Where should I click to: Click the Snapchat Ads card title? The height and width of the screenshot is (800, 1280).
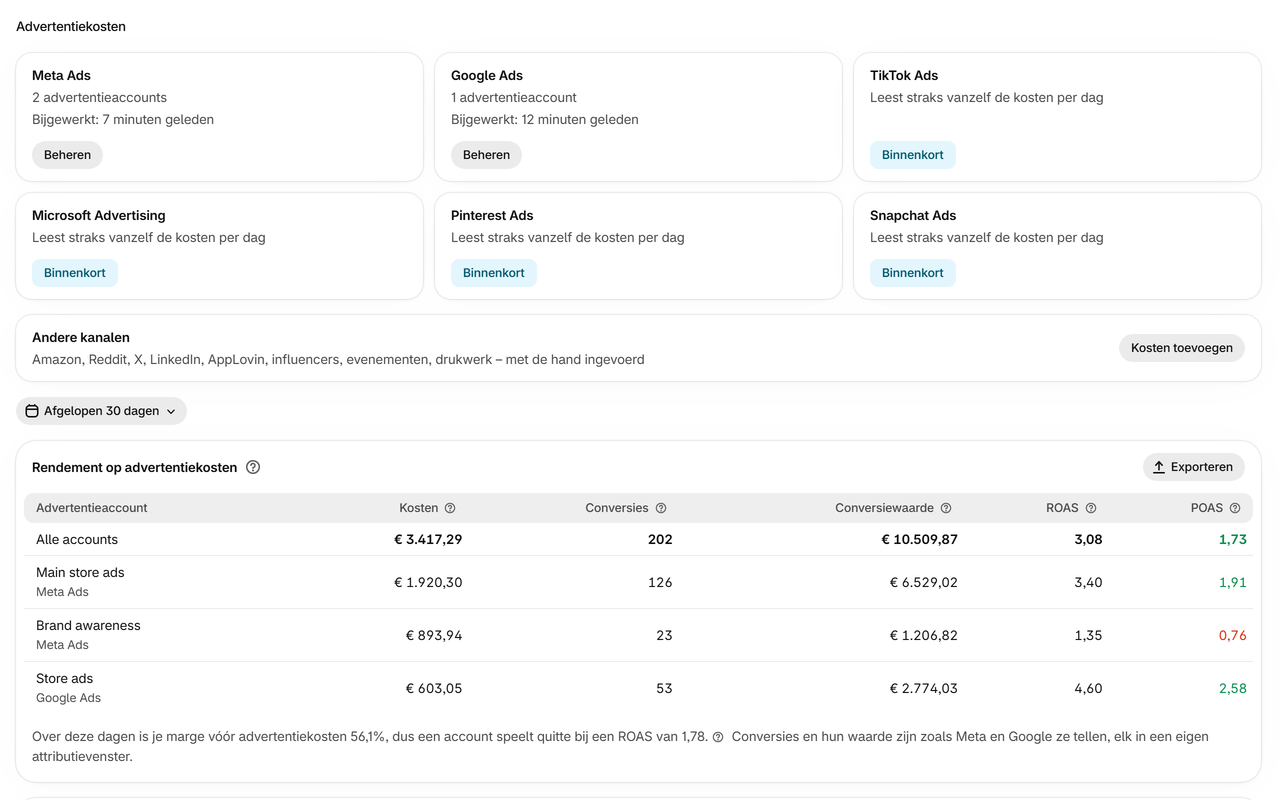tap(913, 215)
